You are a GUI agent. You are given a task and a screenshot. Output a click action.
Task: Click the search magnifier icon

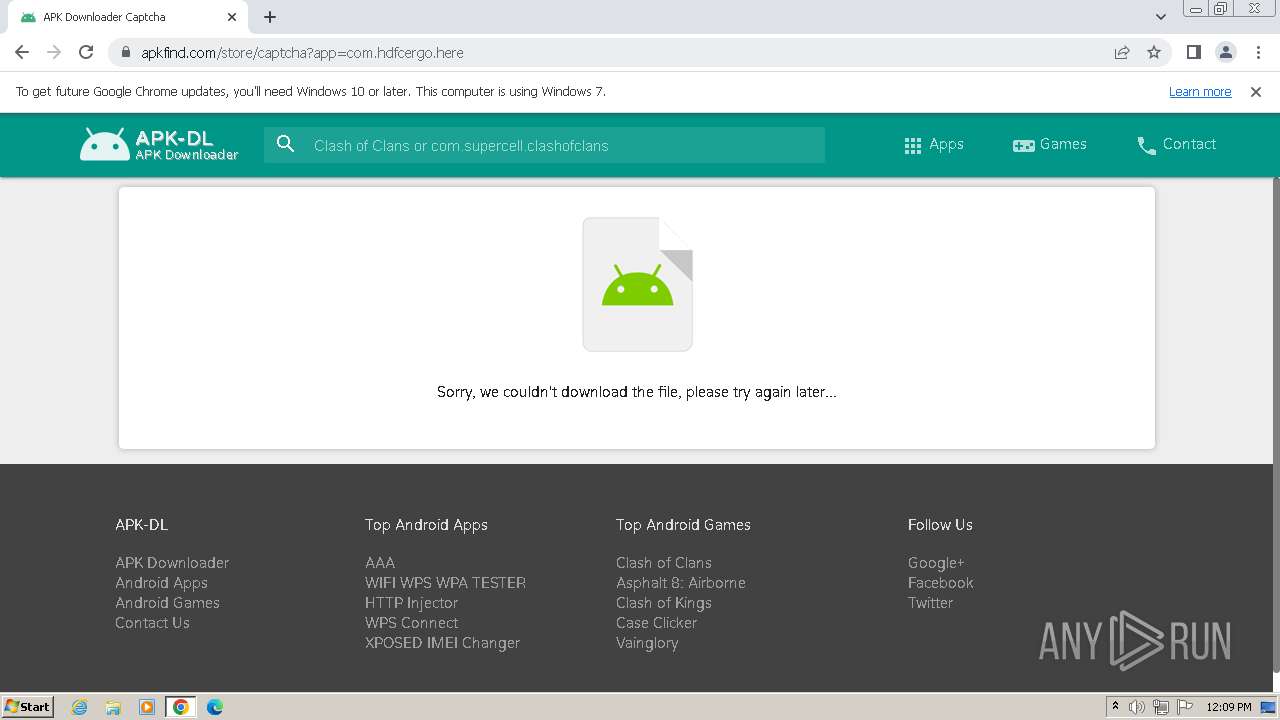coord(286,144)
